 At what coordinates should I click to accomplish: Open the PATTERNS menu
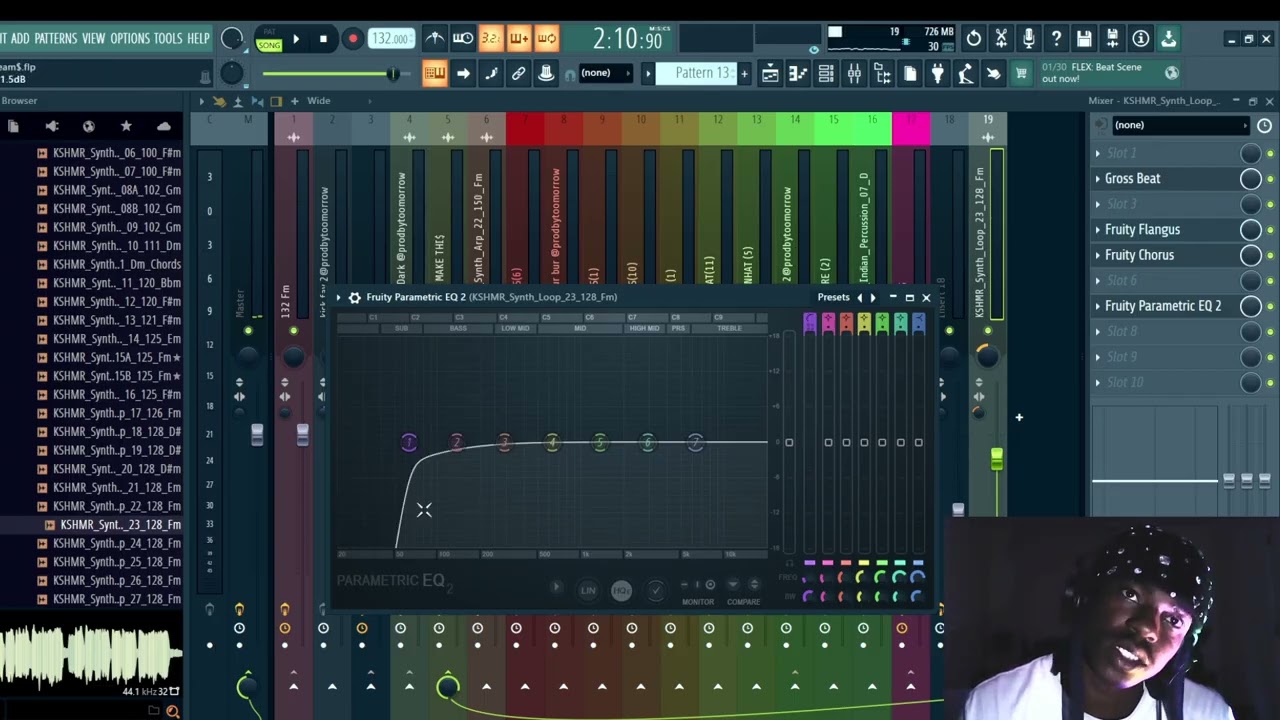[x=56, y=39]
